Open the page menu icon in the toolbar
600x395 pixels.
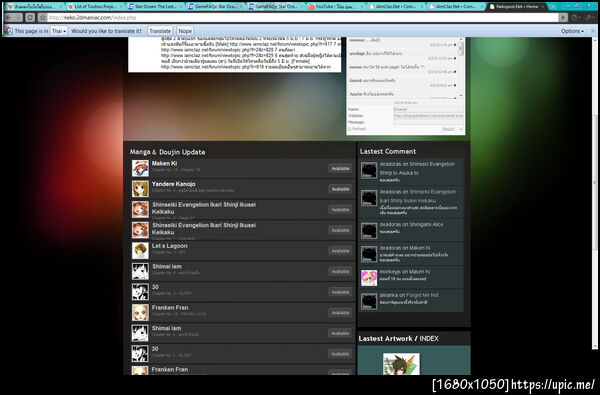[576, 17]
